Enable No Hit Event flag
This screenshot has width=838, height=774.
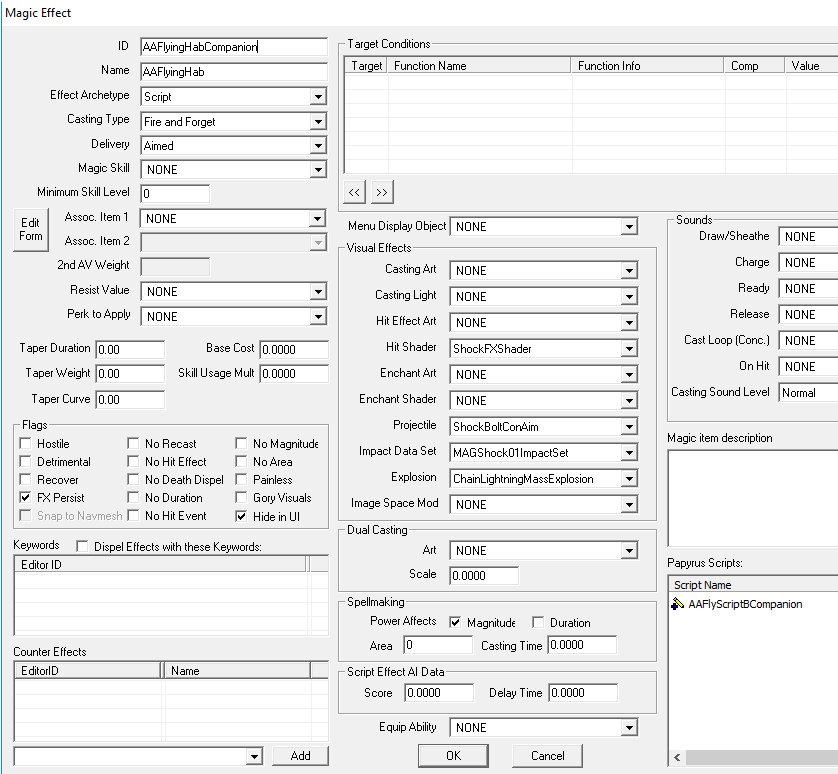(x=133, y=516)
